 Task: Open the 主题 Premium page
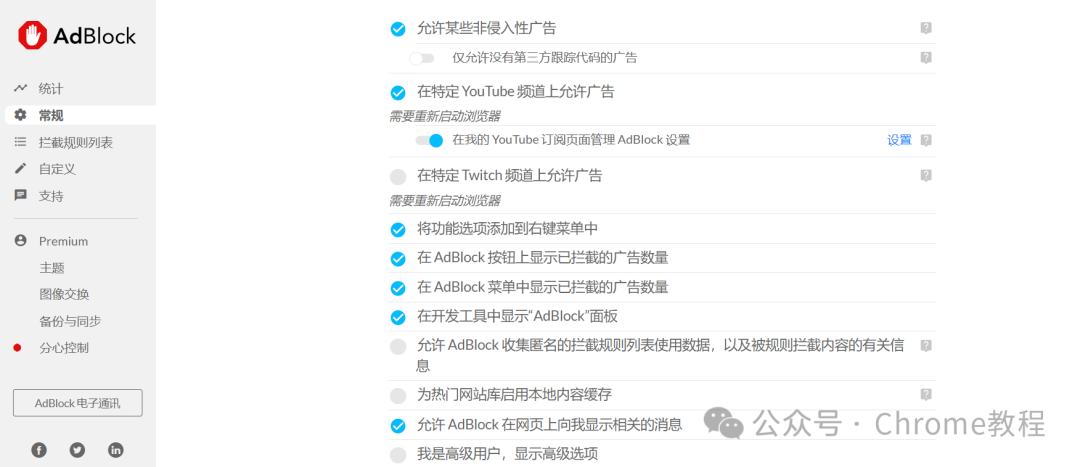(52, 268)
